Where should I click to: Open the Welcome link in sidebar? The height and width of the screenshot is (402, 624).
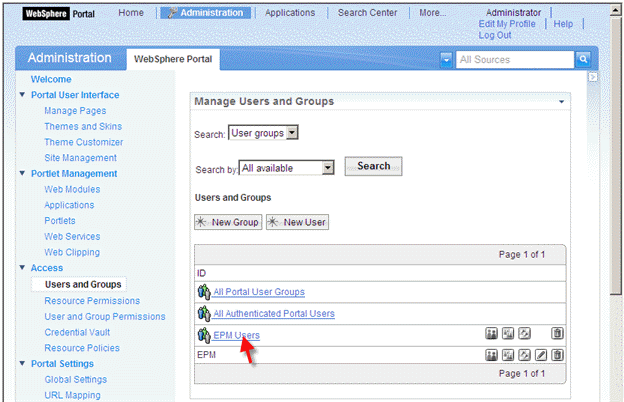(x=51, y=79)
